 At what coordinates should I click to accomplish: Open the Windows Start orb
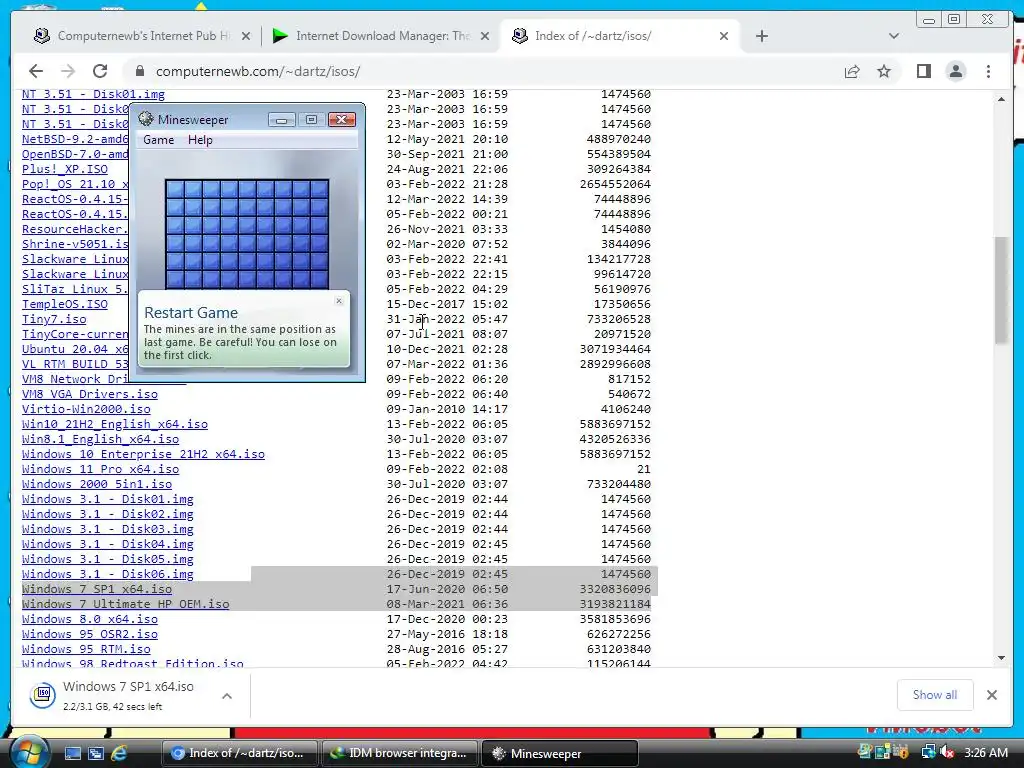pyautogui.click(x=29, y=752)
